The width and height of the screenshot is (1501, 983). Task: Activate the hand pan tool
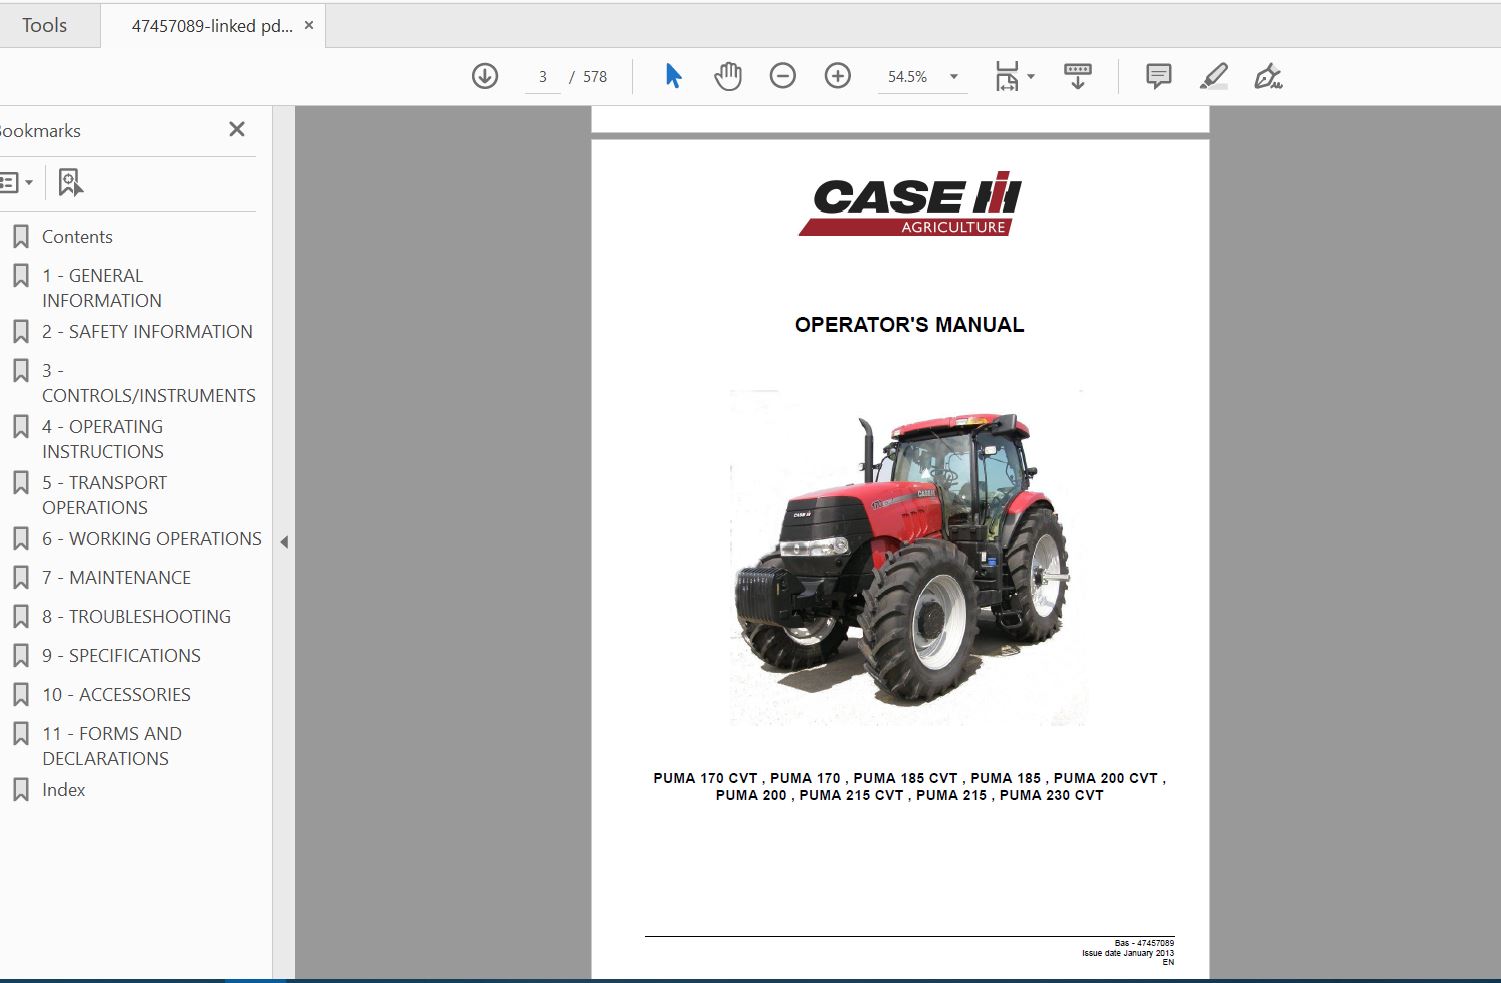(728, 76)
